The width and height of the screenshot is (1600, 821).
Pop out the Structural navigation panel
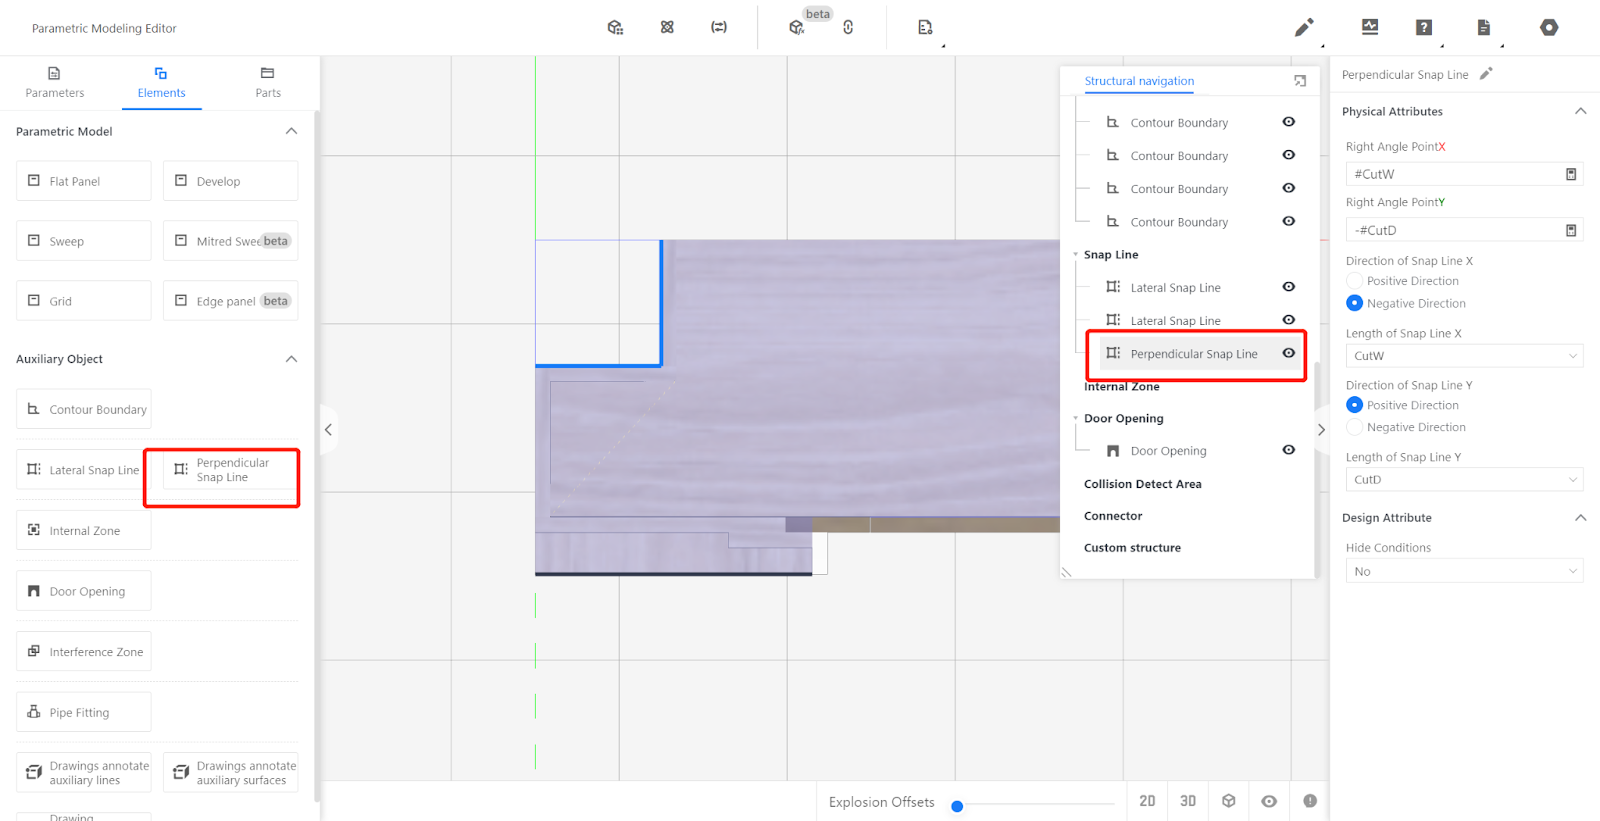pos(1300,81)
